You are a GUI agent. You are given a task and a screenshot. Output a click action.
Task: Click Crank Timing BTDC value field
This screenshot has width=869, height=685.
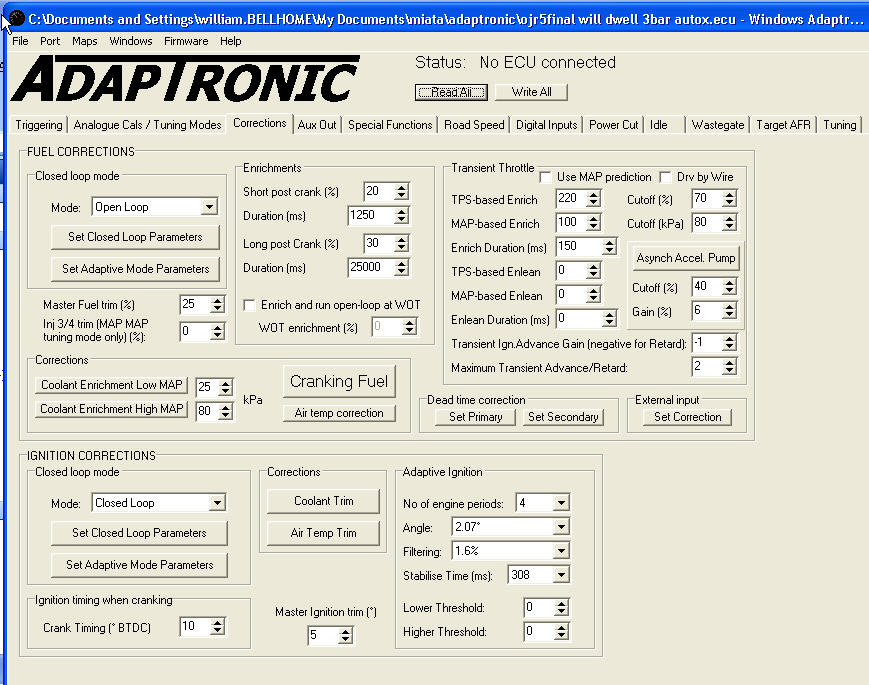(x=195, y=627)
